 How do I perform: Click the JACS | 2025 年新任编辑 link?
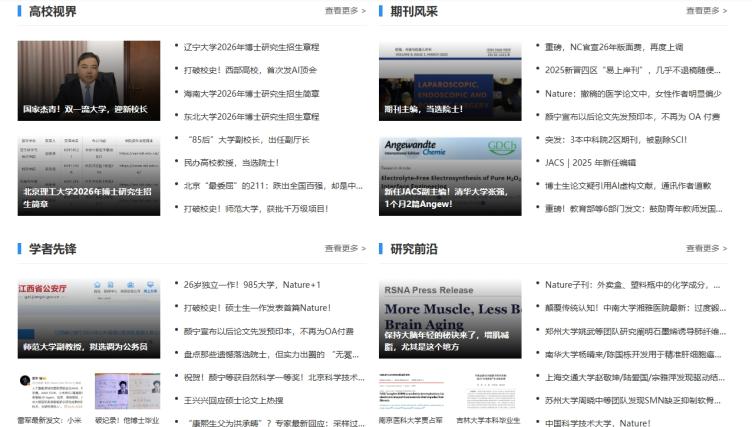590,162
